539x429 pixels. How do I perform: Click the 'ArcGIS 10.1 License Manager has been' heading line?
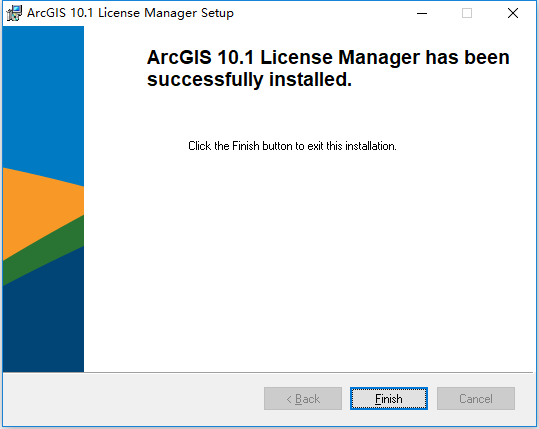click(x=328, y=57)
